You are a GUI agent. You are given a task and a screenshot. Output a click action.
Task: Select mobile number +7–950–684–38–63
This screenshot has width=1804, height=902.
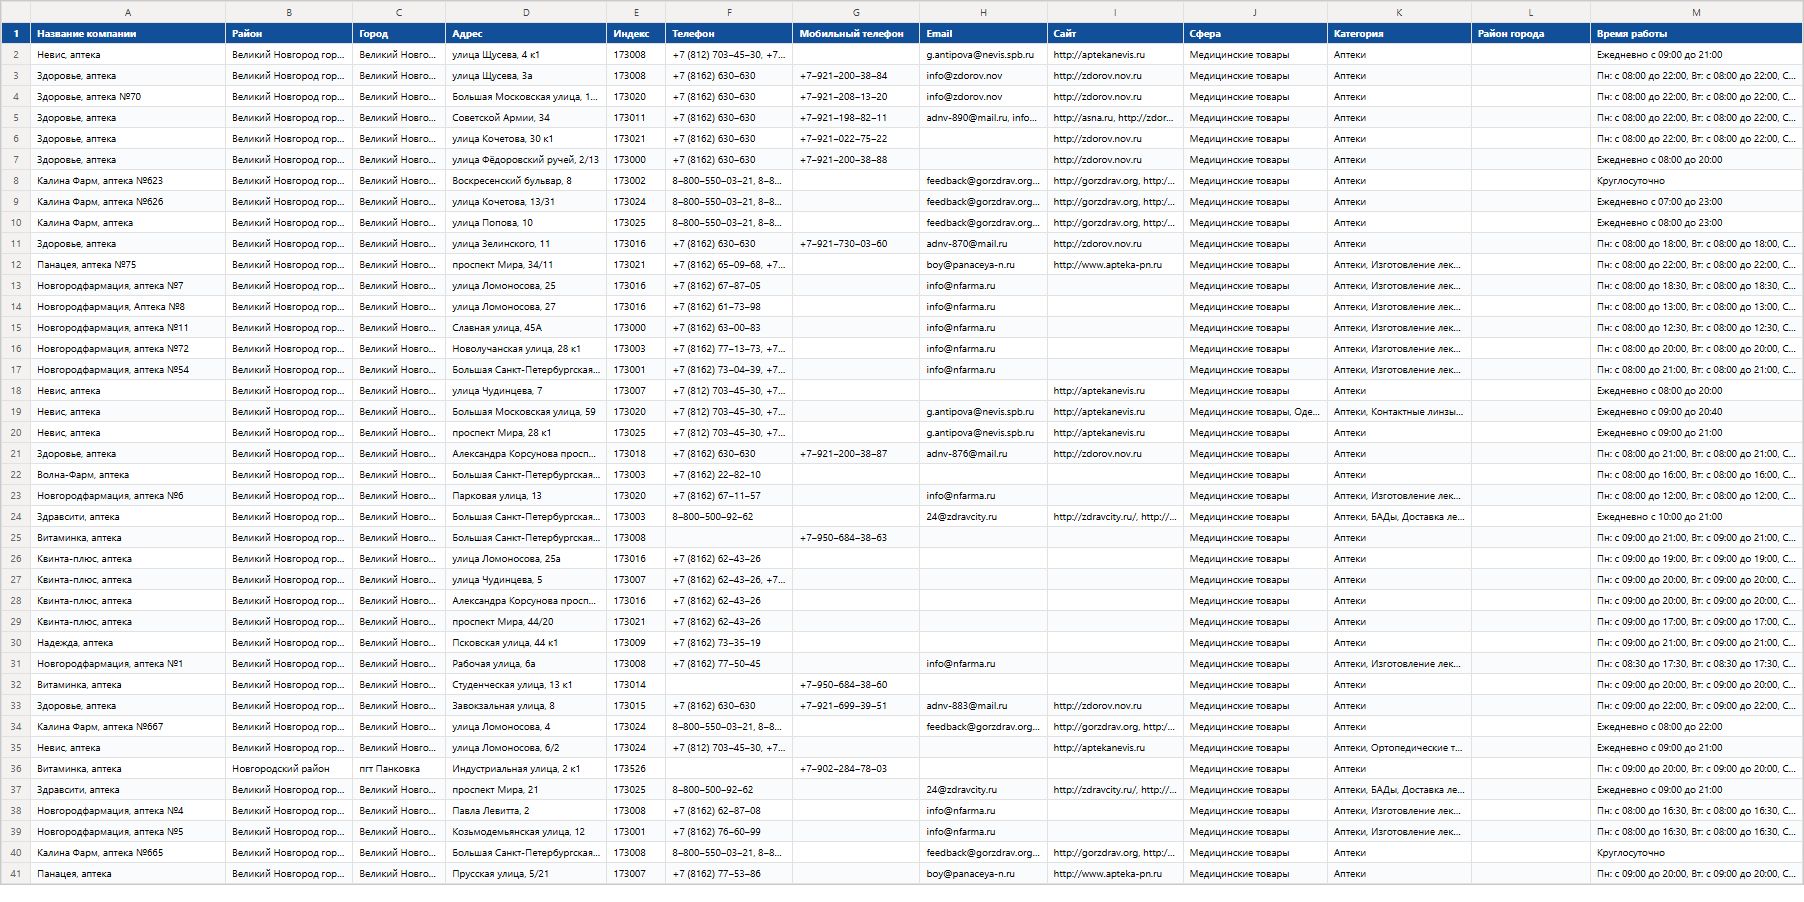tap(856, 538)
